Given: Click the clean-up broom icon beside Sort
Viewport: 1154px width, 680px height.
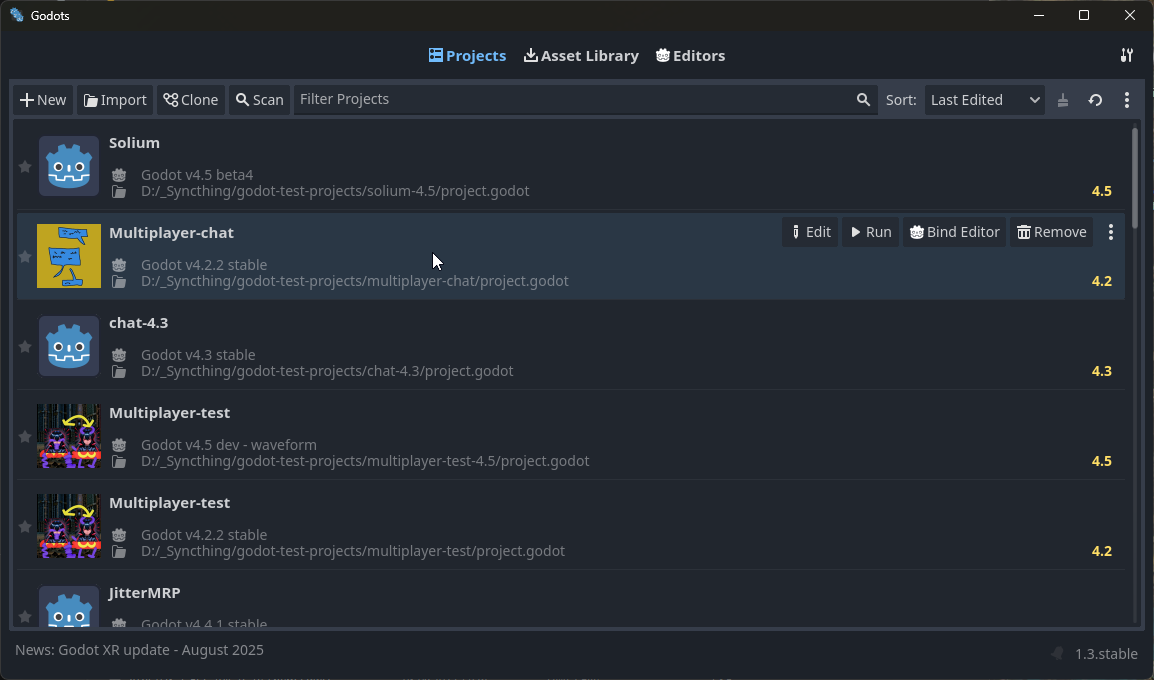Looking at the screenshot, I should 1063,100.
